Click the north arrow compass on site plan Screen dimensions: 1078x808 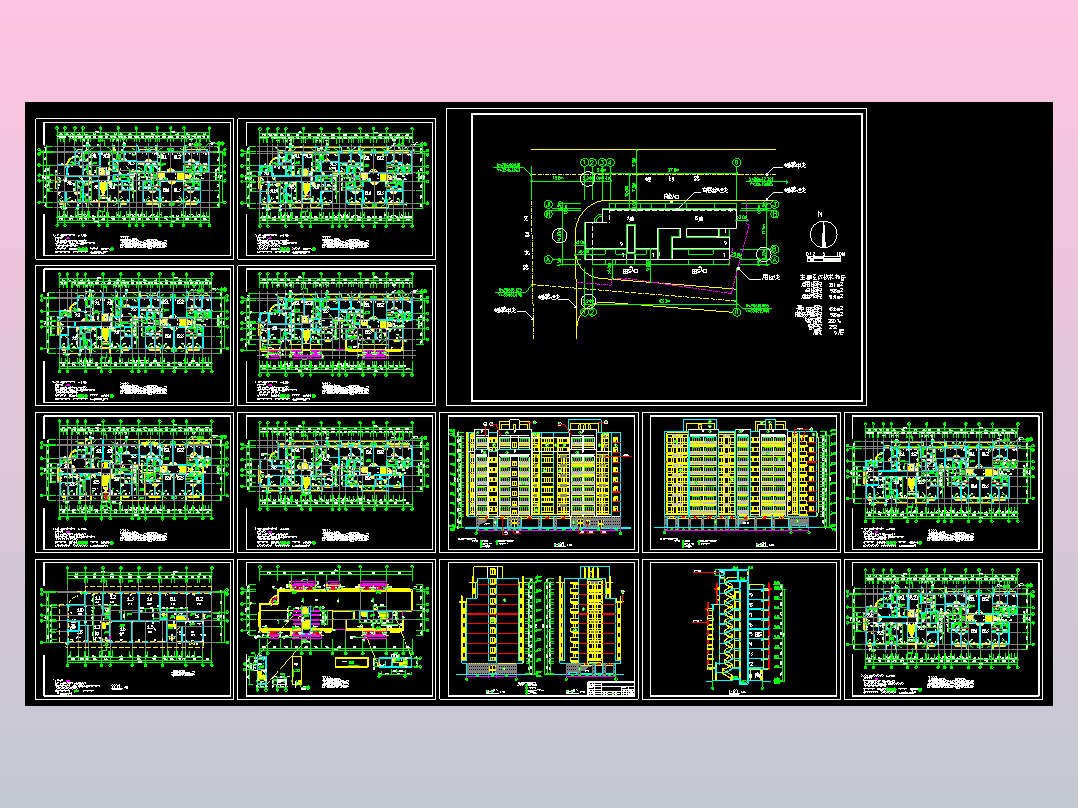(x=822, y=233)
